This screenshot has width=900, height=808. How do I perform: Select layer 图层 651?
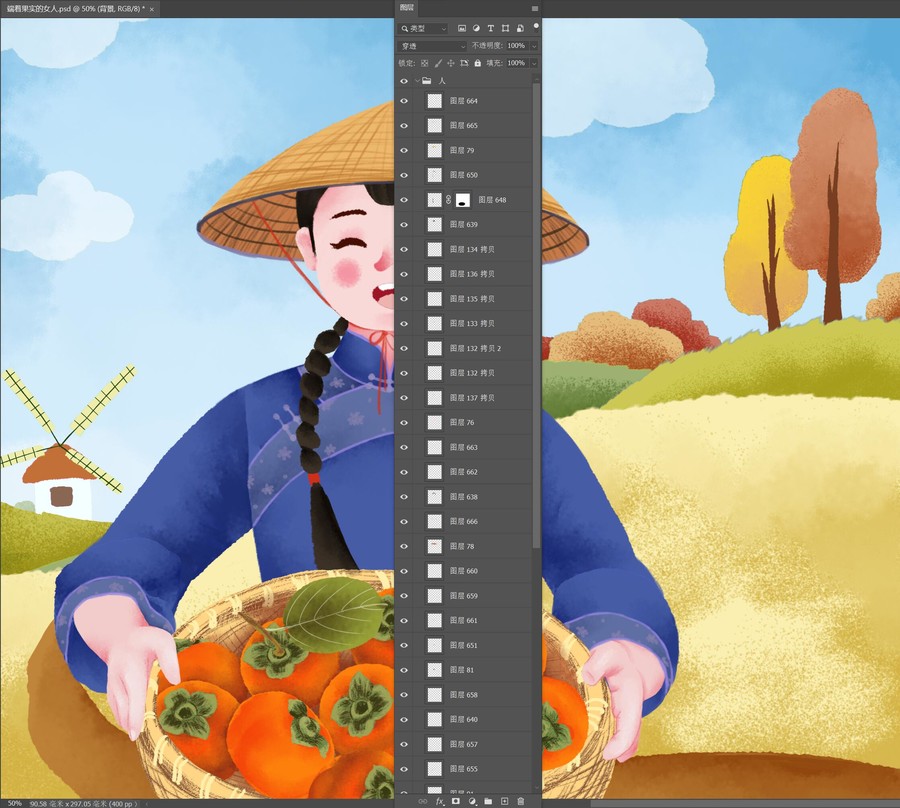(x=464, y=645)
